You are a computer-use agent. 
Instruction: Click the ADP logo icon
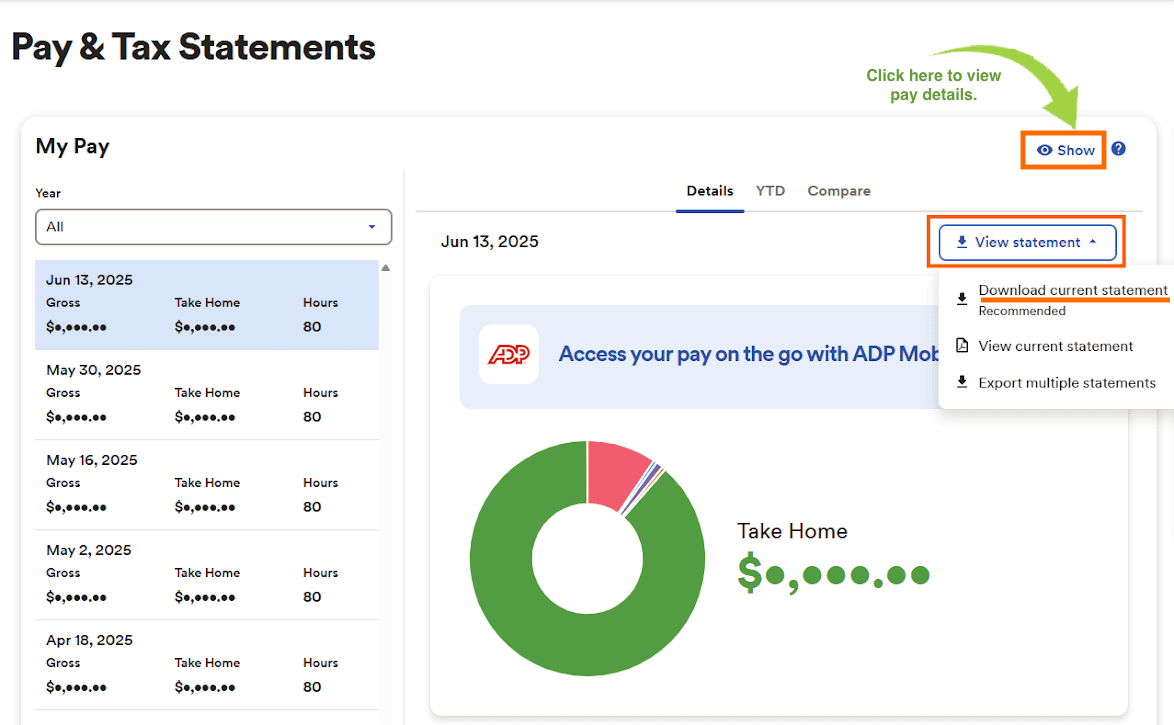pyautogui.click(x=508, y=354)
